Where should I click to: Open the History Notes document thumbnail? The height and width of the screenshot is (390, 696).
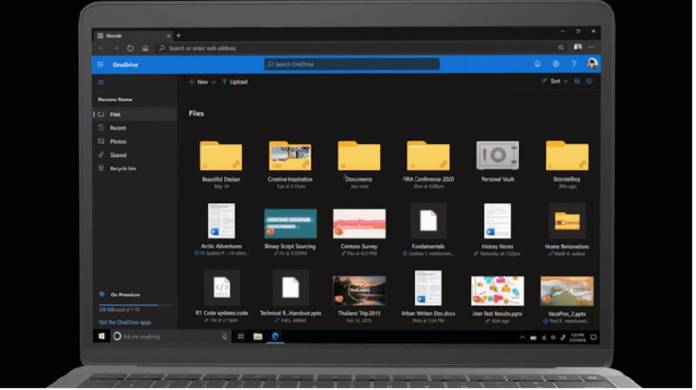497,221
